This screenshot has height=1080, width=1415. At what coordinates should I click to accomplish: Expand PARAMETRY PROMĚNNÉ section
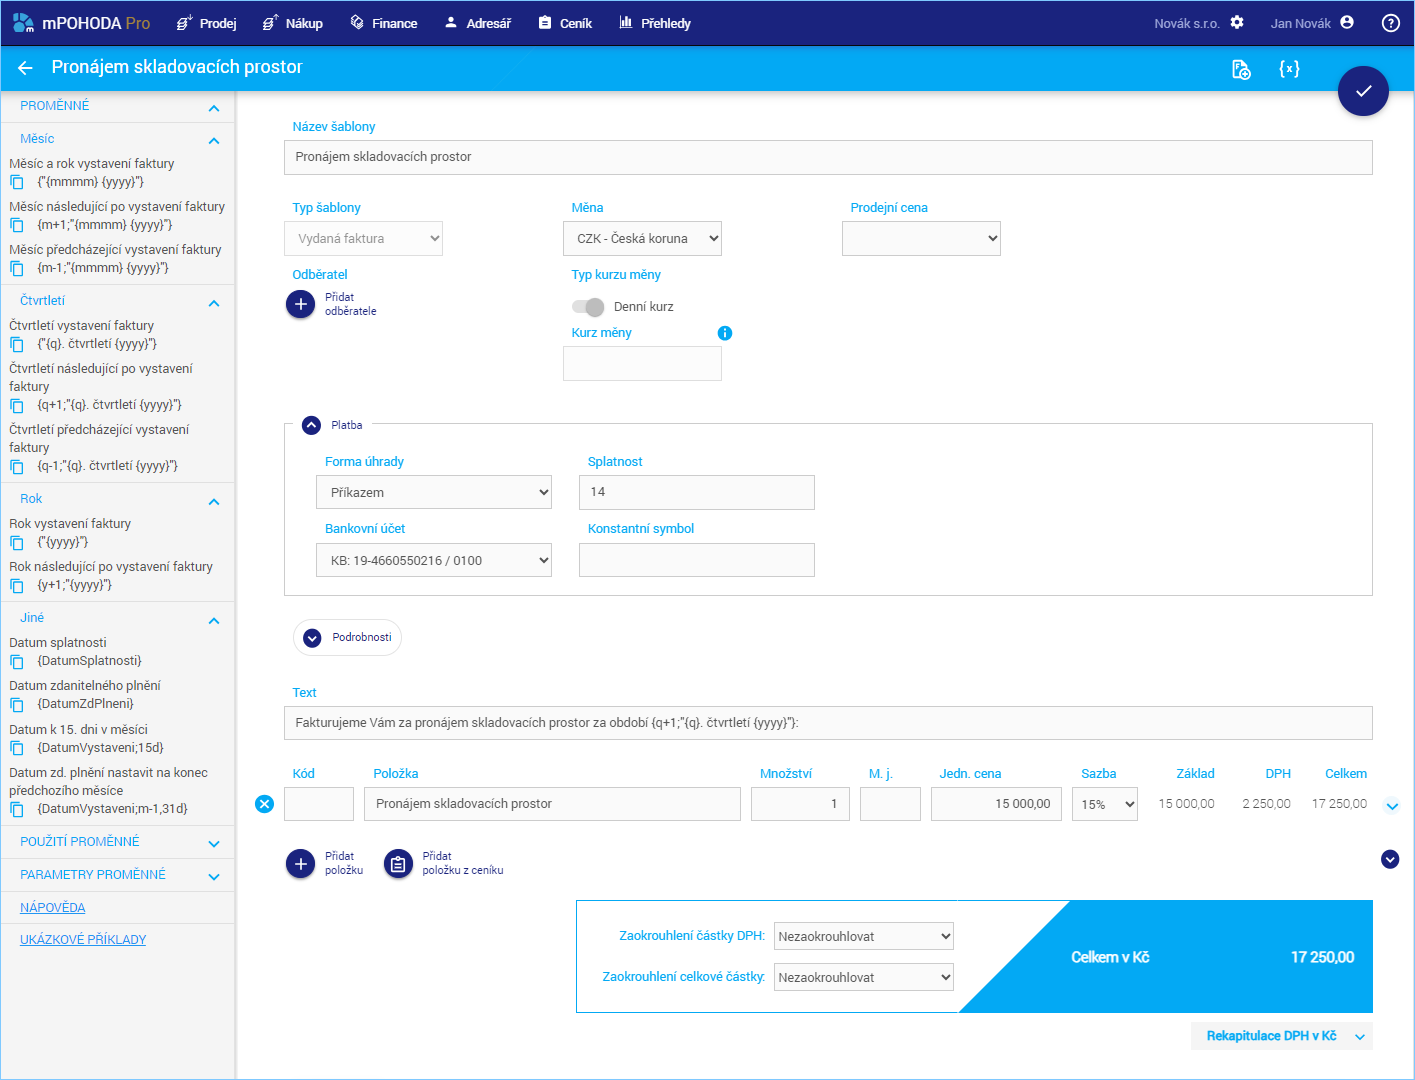click(x=214, y=876)
